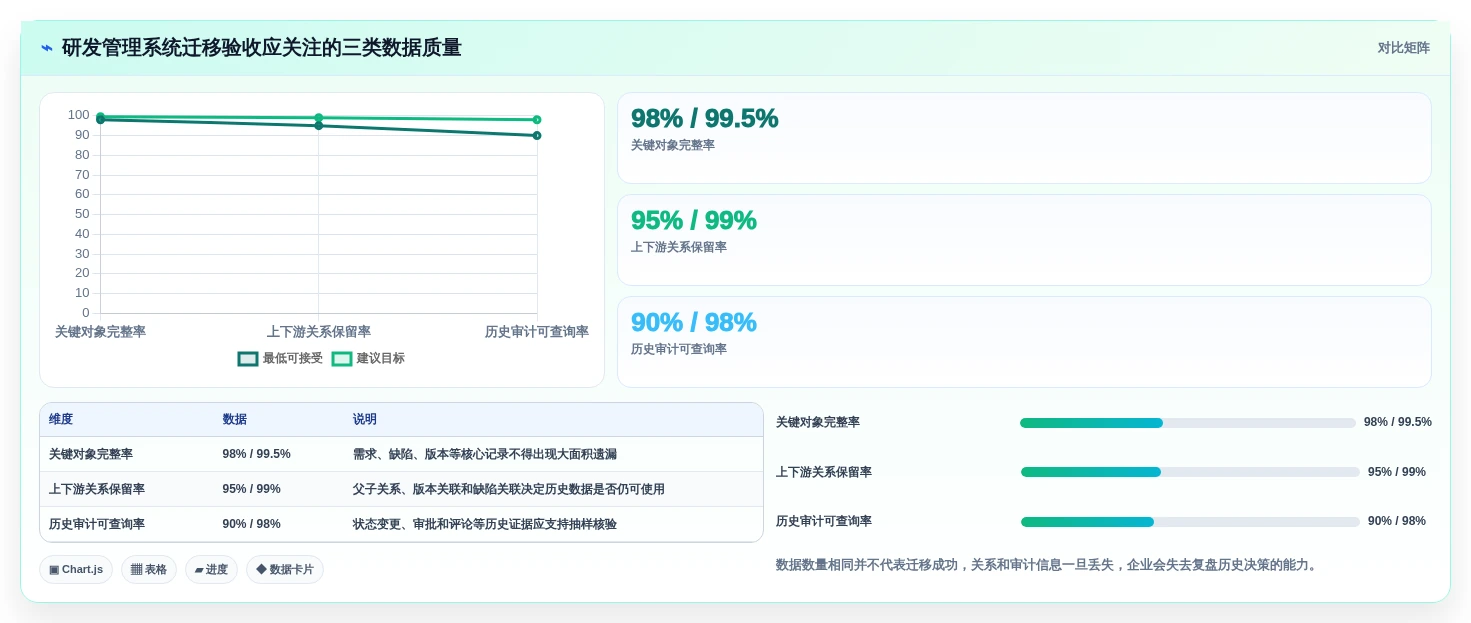Click progress label 90% / 98% at right
This screenshot has height=623, width=1471.
point(1397,521)
